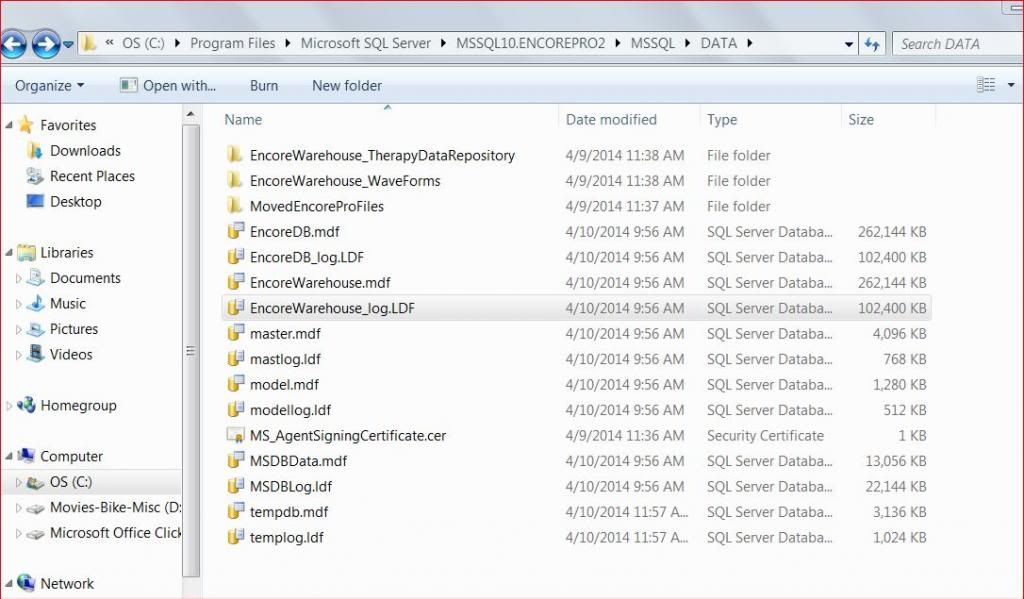Screen dimensions: 1024x599
Task: Select EncoreDB_log.LDF file
Action: point(306,257)
